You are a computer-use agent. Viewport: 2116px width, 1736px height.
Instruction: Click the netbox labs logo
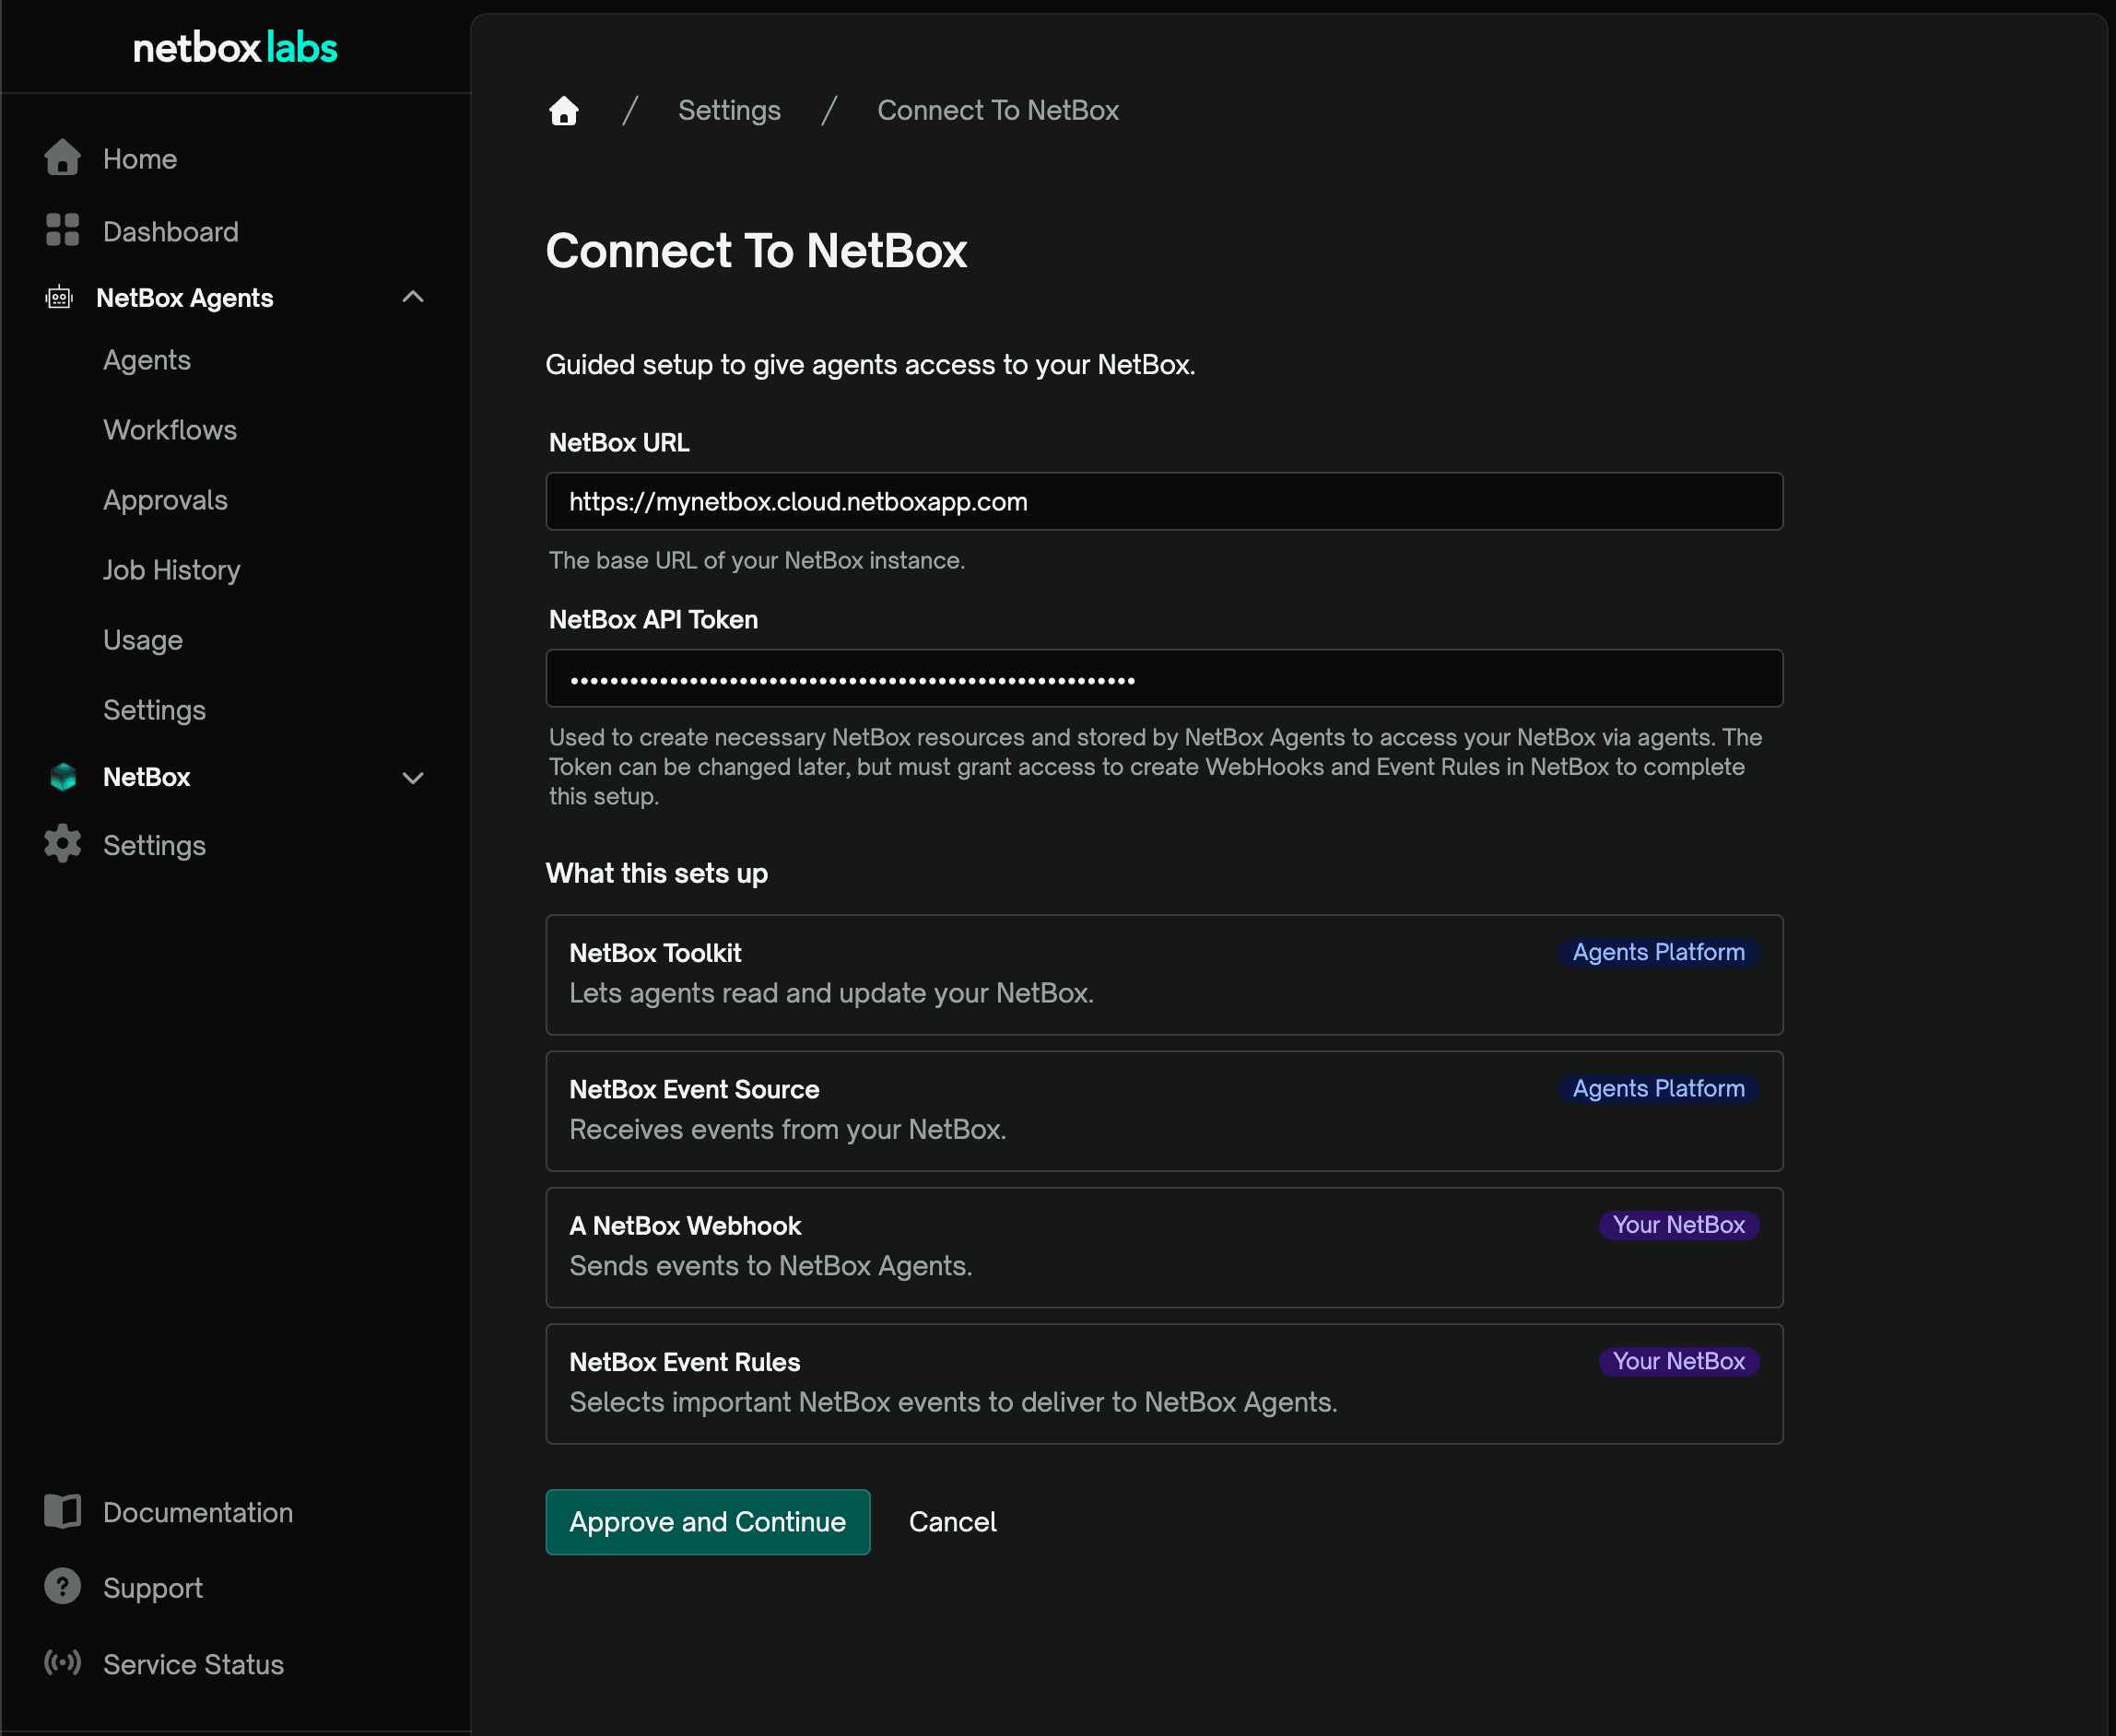[235, 47]
